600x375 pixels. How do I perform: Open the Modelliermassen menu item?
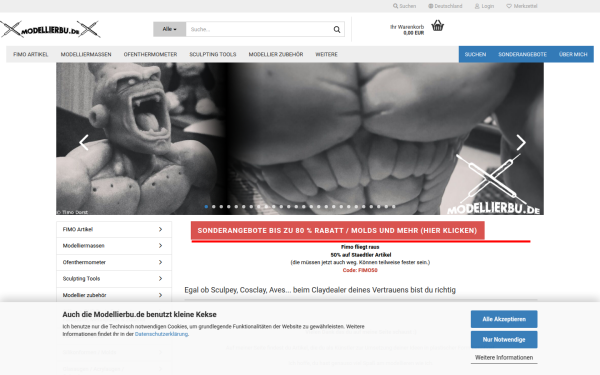point(86,54)
